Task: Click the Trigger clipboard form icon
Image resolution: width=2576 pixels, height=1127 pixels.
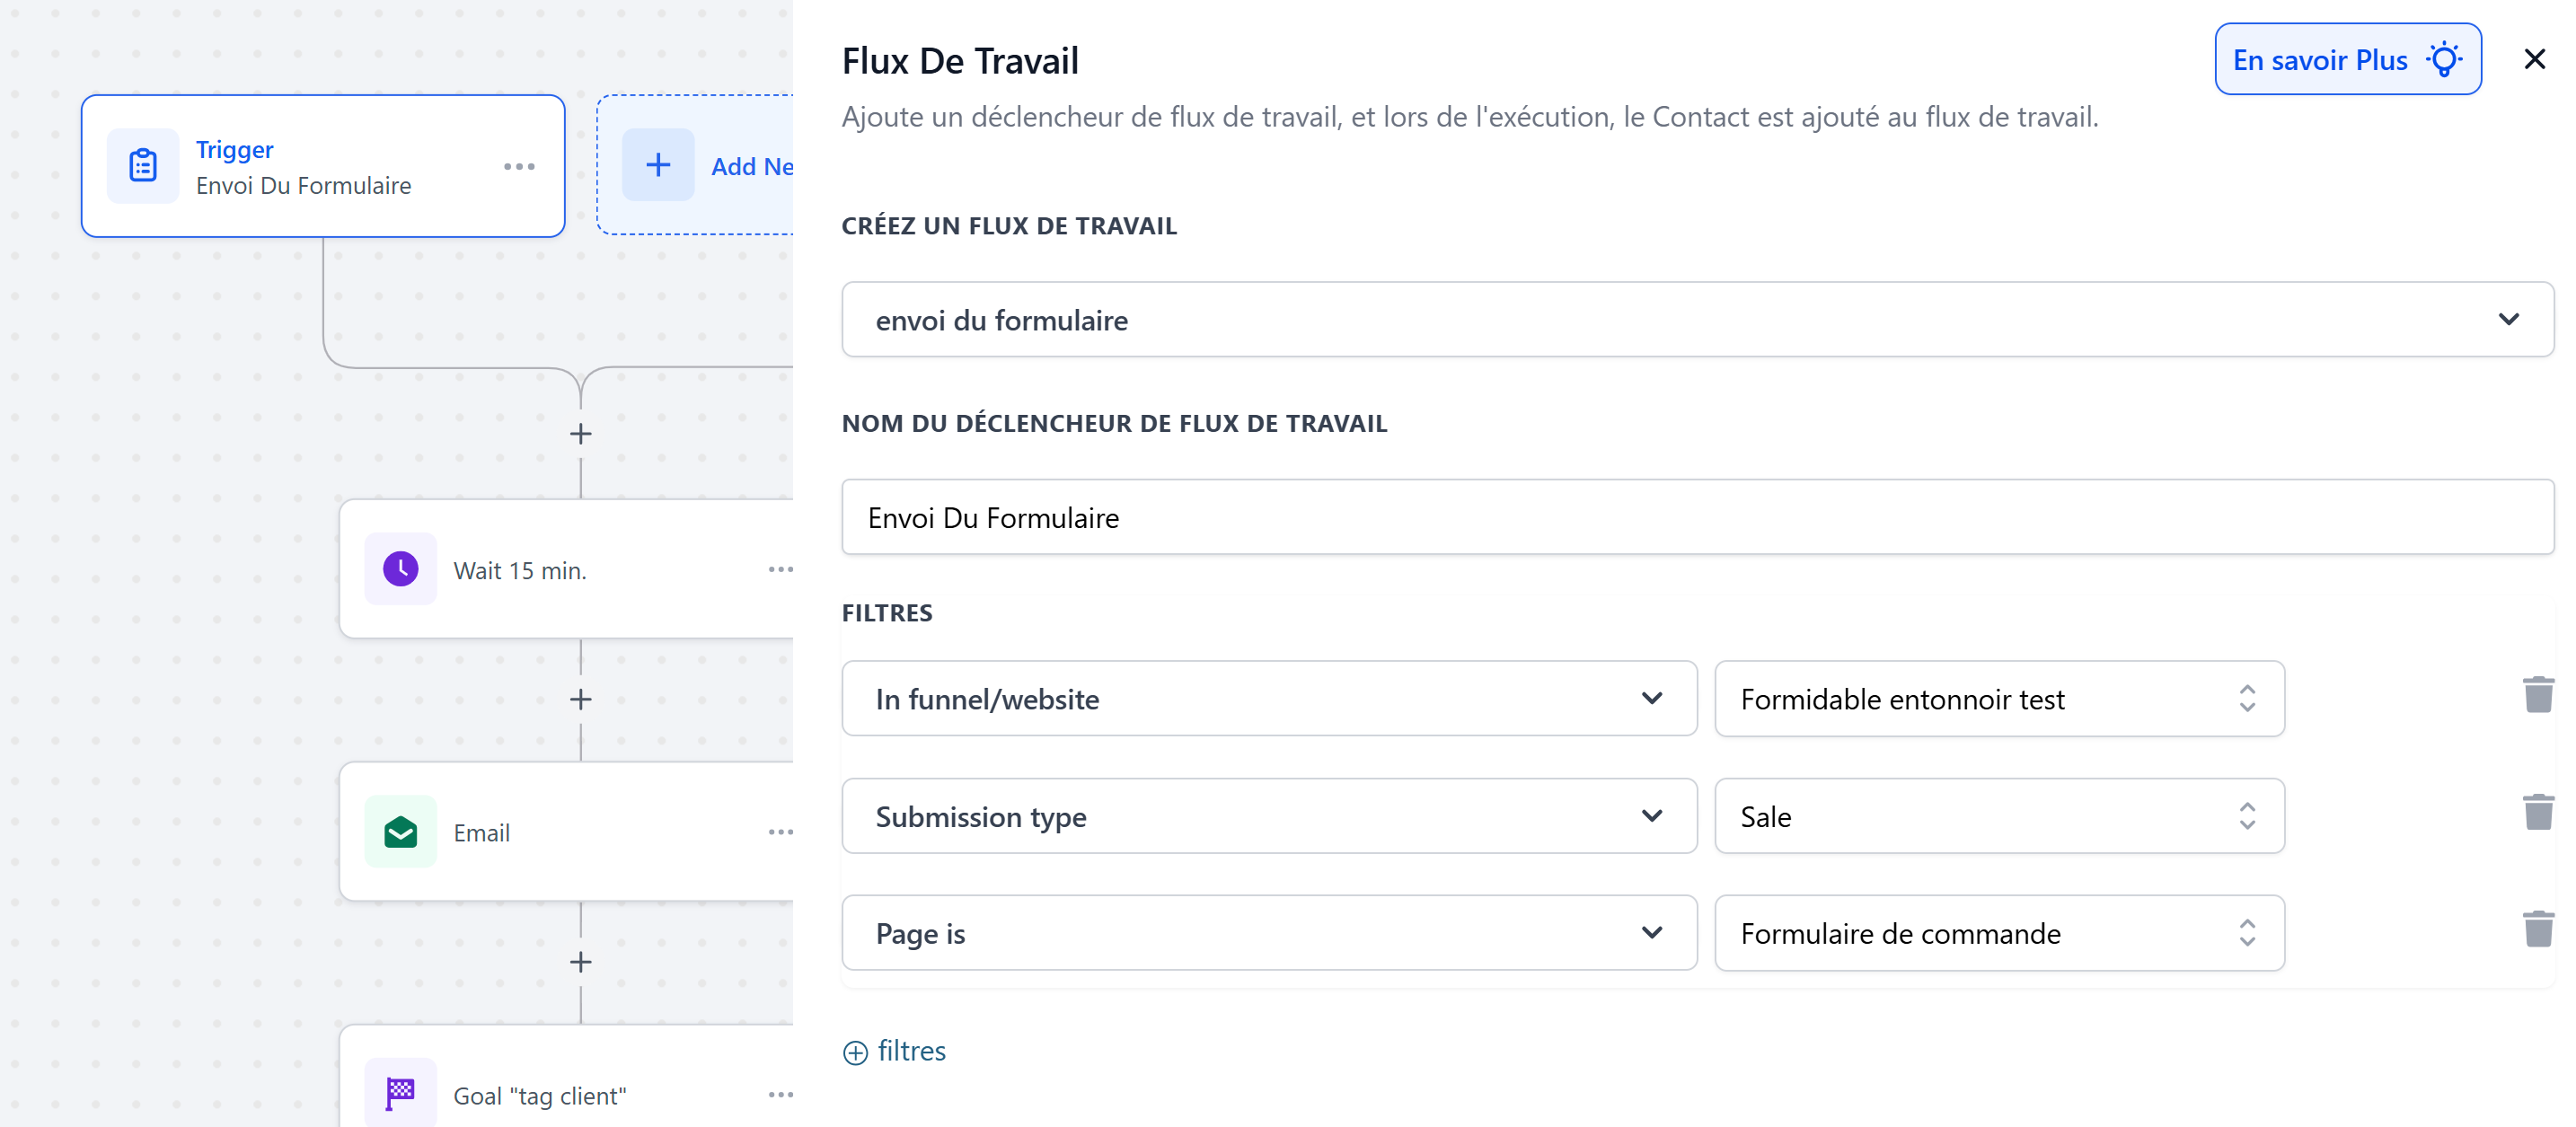Action: pos(143,166)
